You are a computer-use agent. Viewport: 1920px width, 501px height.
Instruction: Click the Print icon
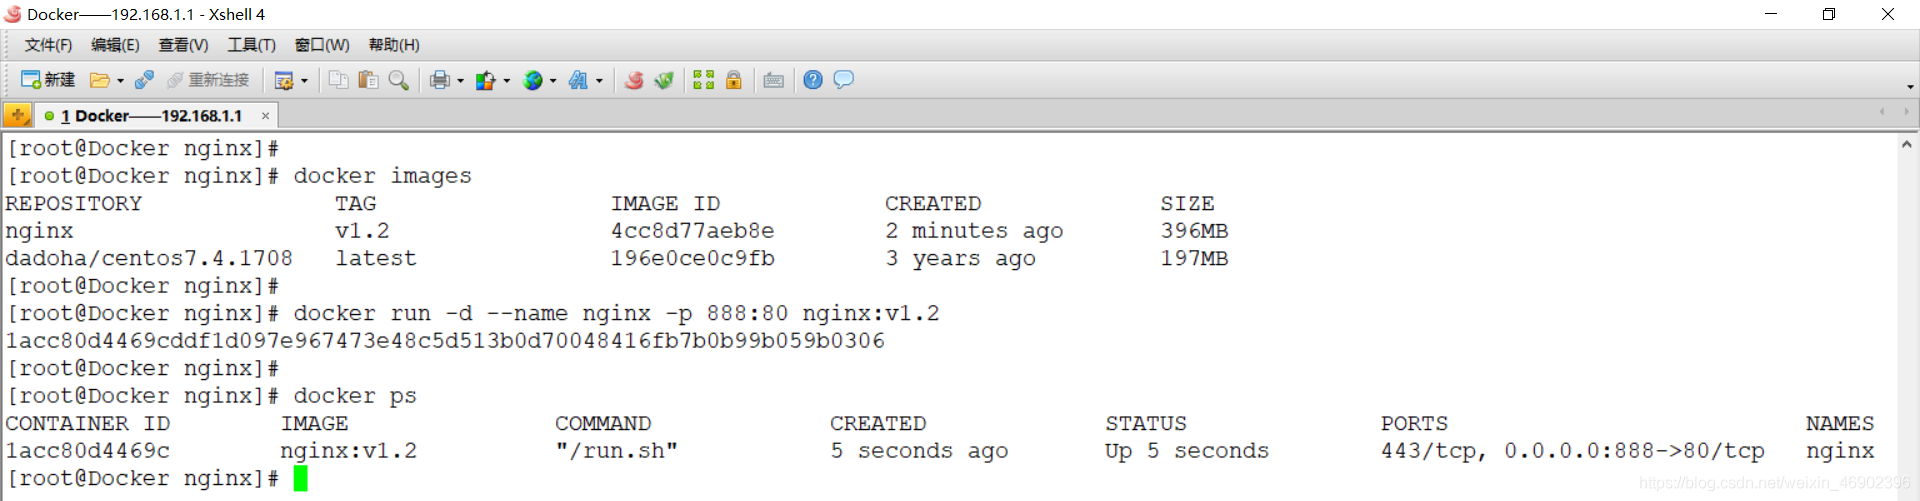440,80
